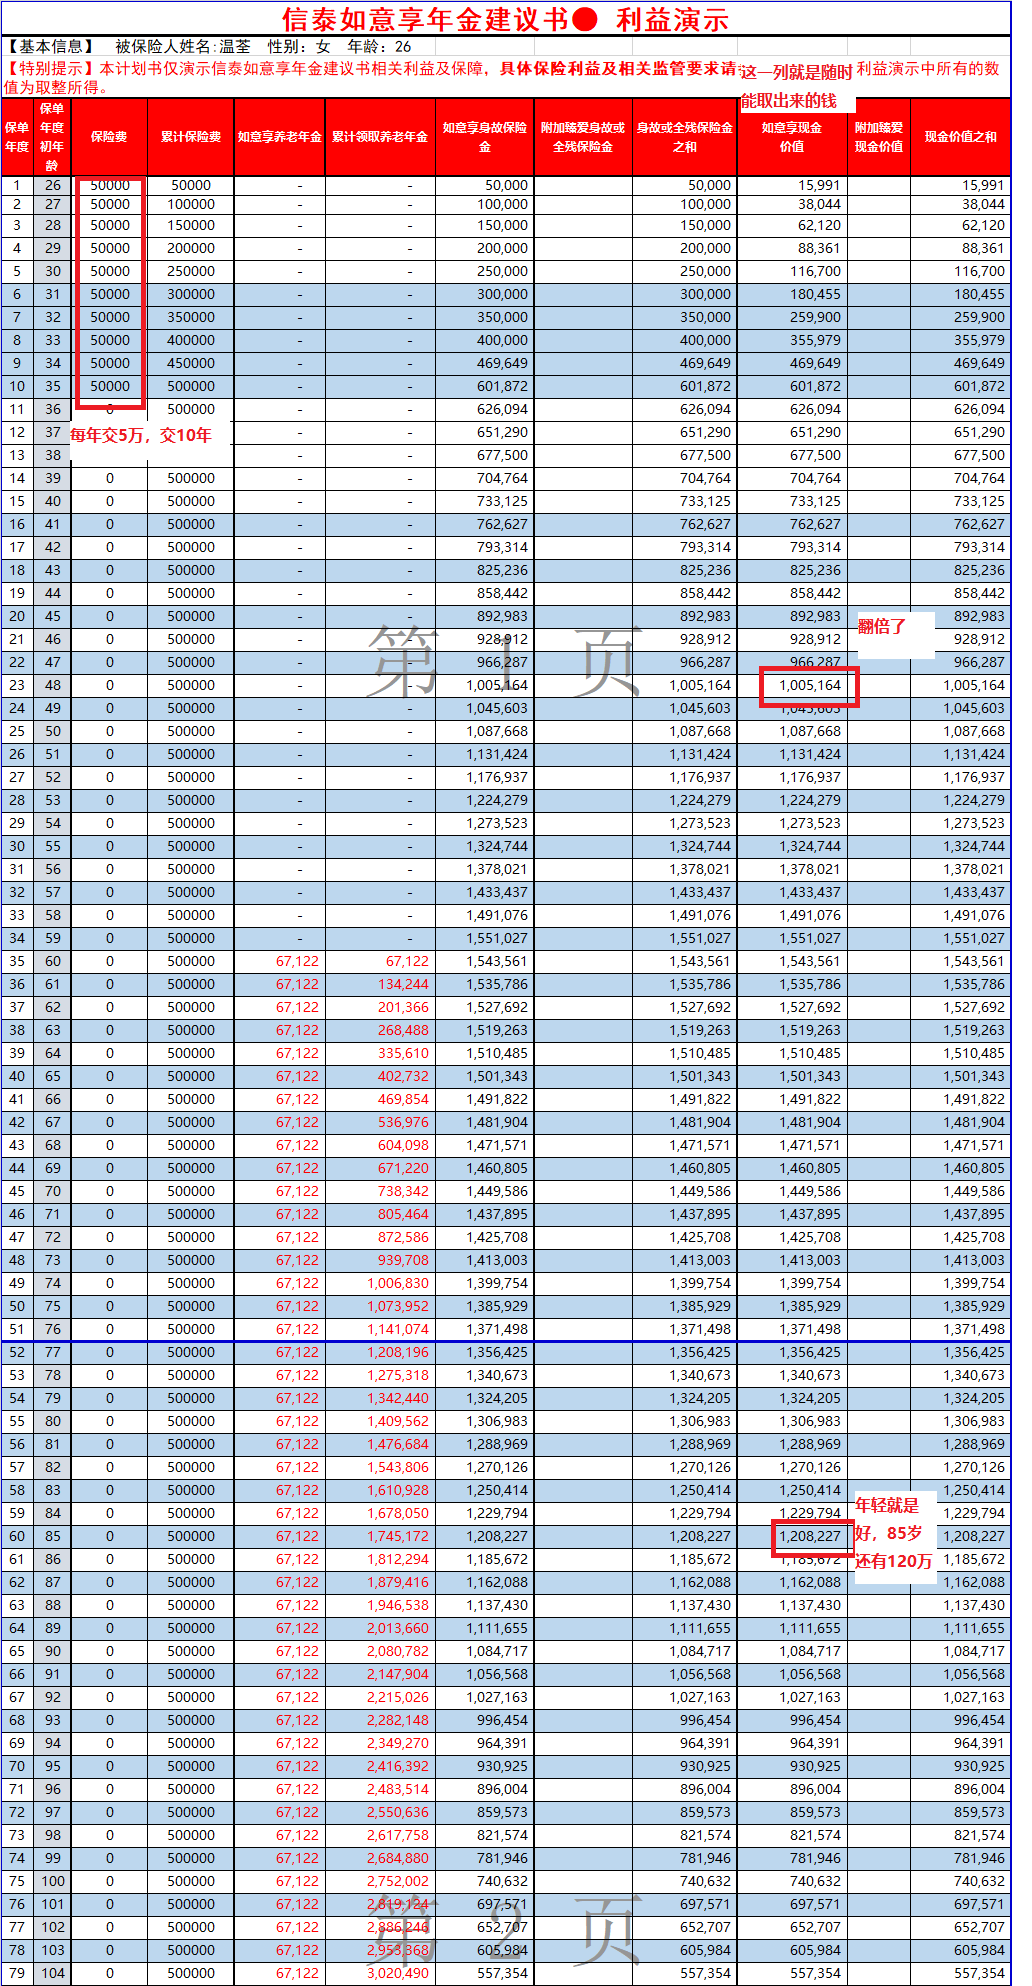The height and width of the screenshot is (1986, 1032).
Task: Click 身故或全残保险金之和 cell showing 1,324,744
Action: coord(685,846)
